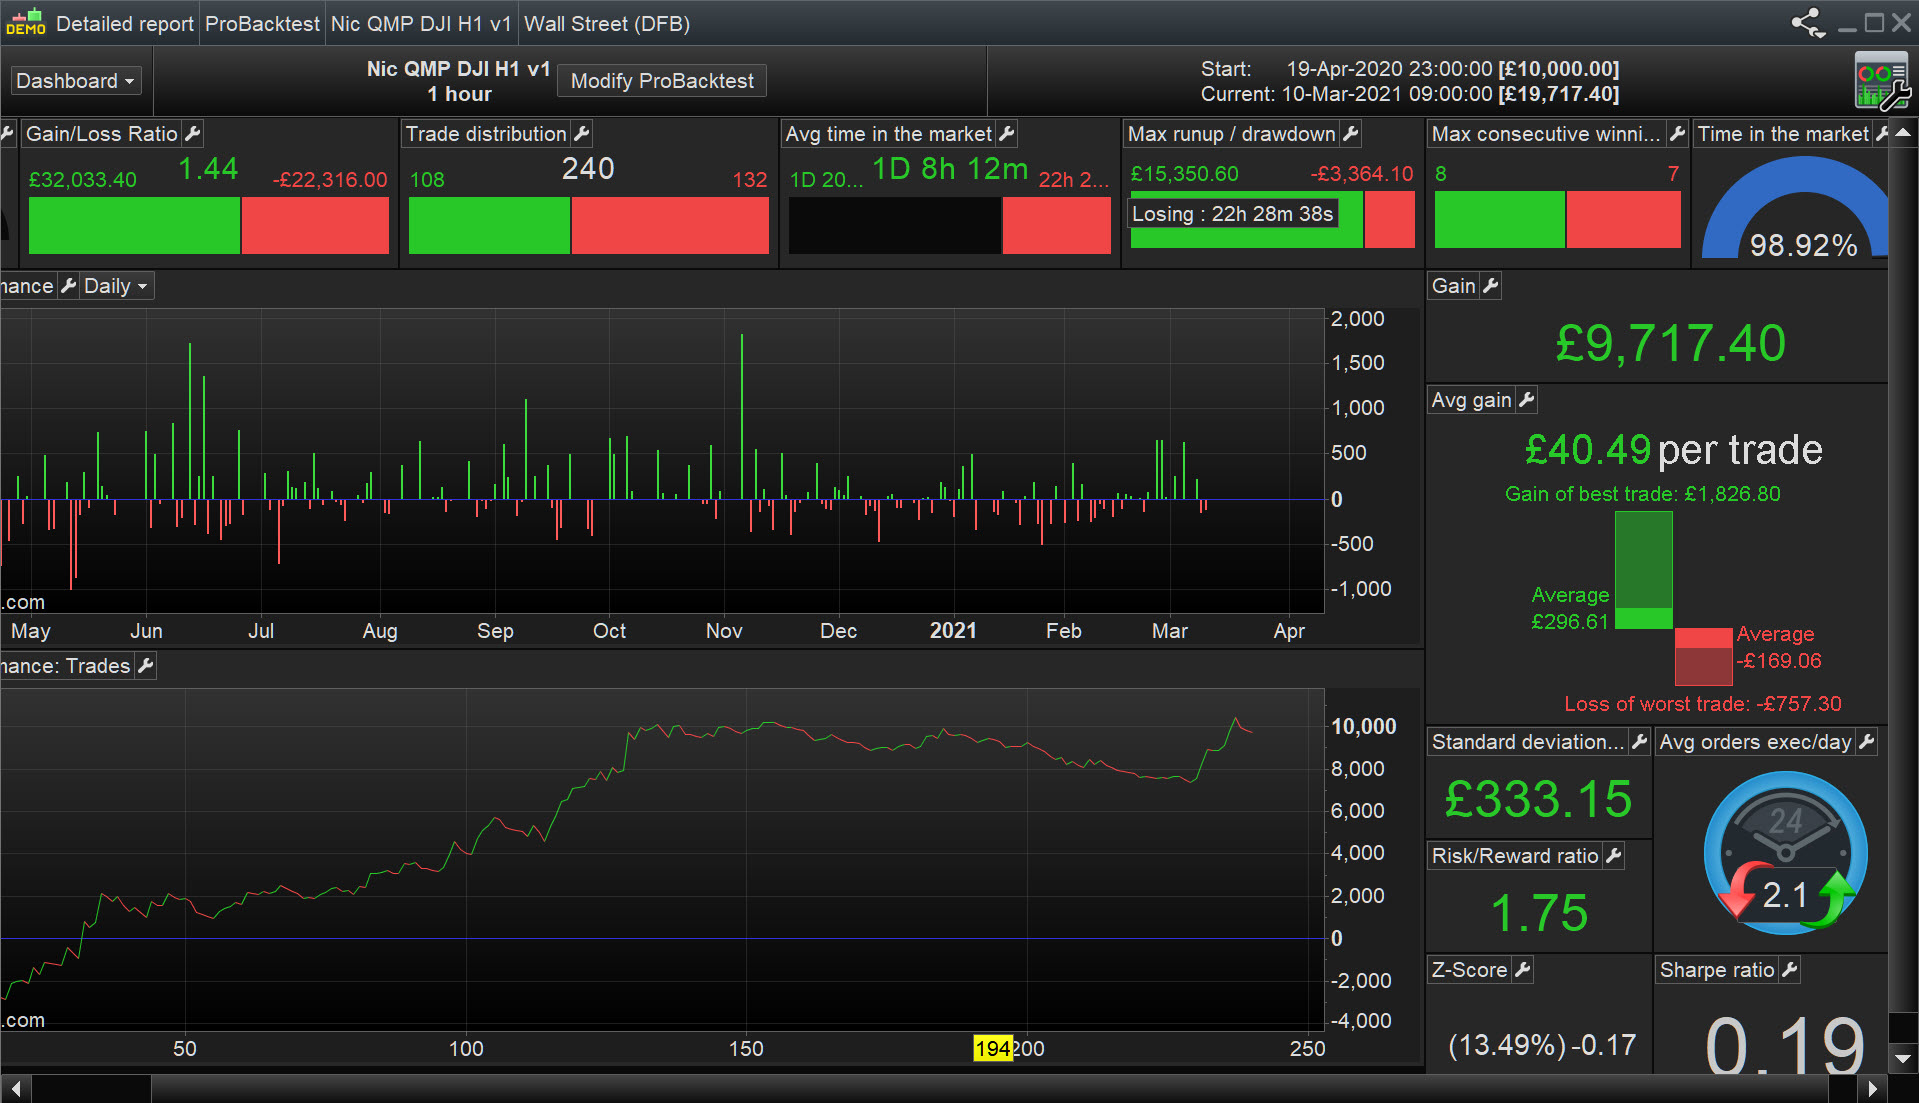Click the Z-Score wrench icon
The width and height of the screenshot is (1919, 1103).
click(x=1522, y=969)
